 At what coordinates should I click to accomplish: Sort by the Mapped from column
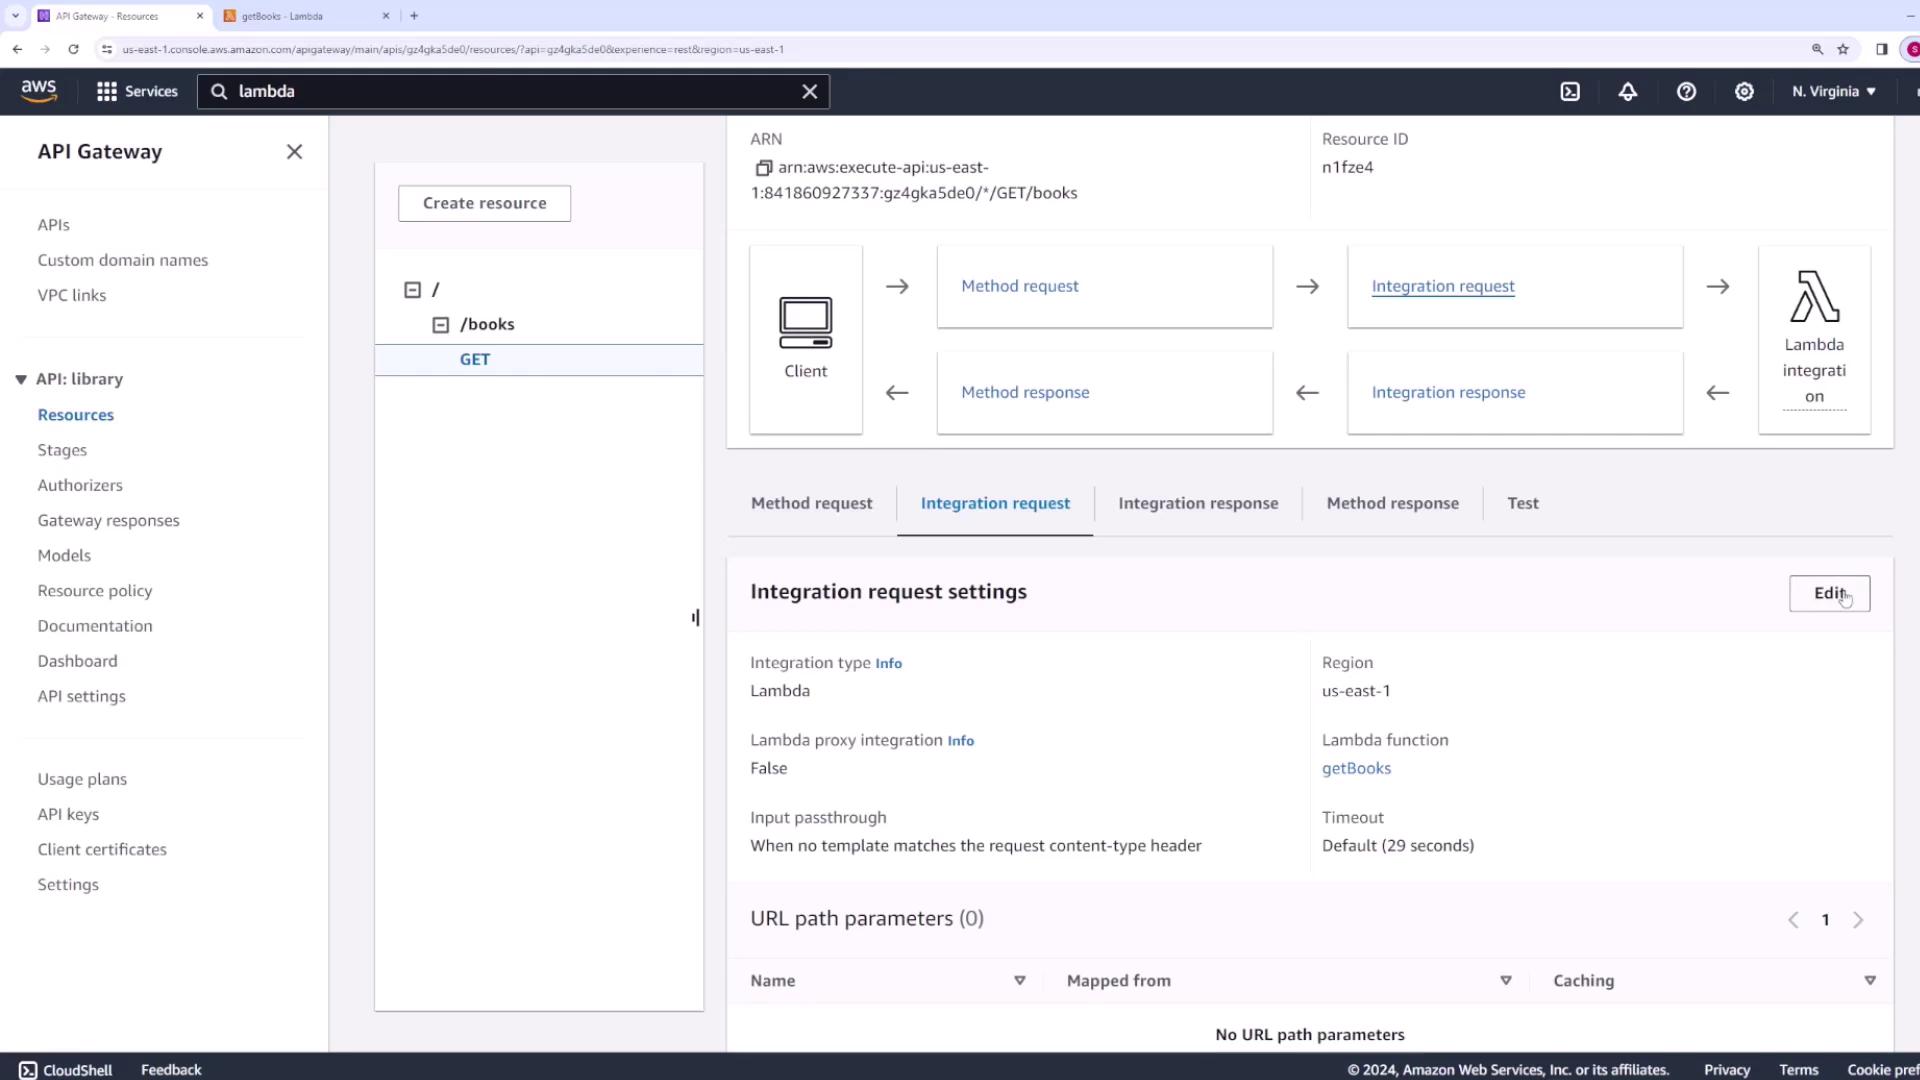coord(1506,981)
